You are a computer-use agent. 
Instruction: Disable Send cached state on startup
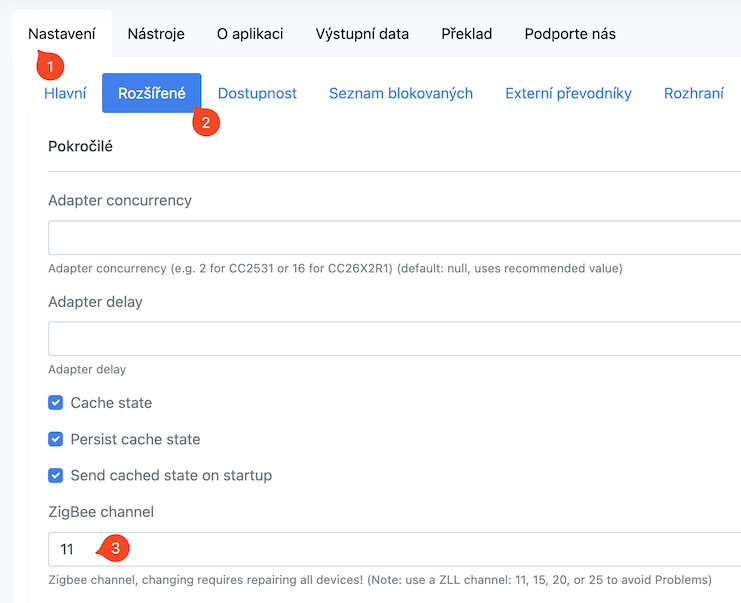56,475
